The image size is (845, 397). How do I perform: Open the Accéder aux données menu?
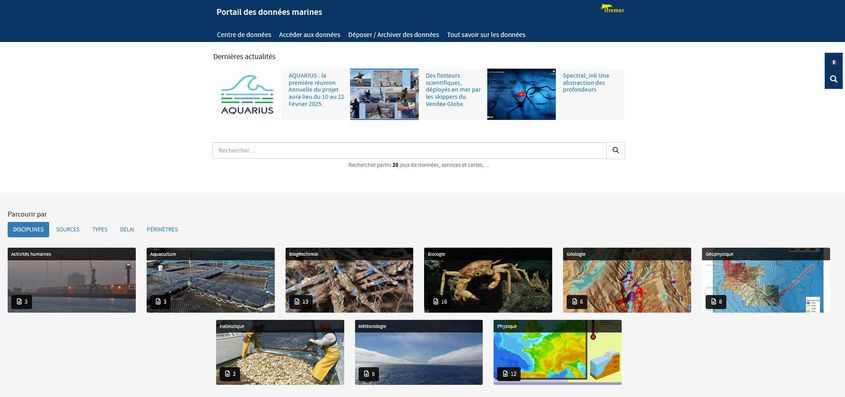coord(309,34)
